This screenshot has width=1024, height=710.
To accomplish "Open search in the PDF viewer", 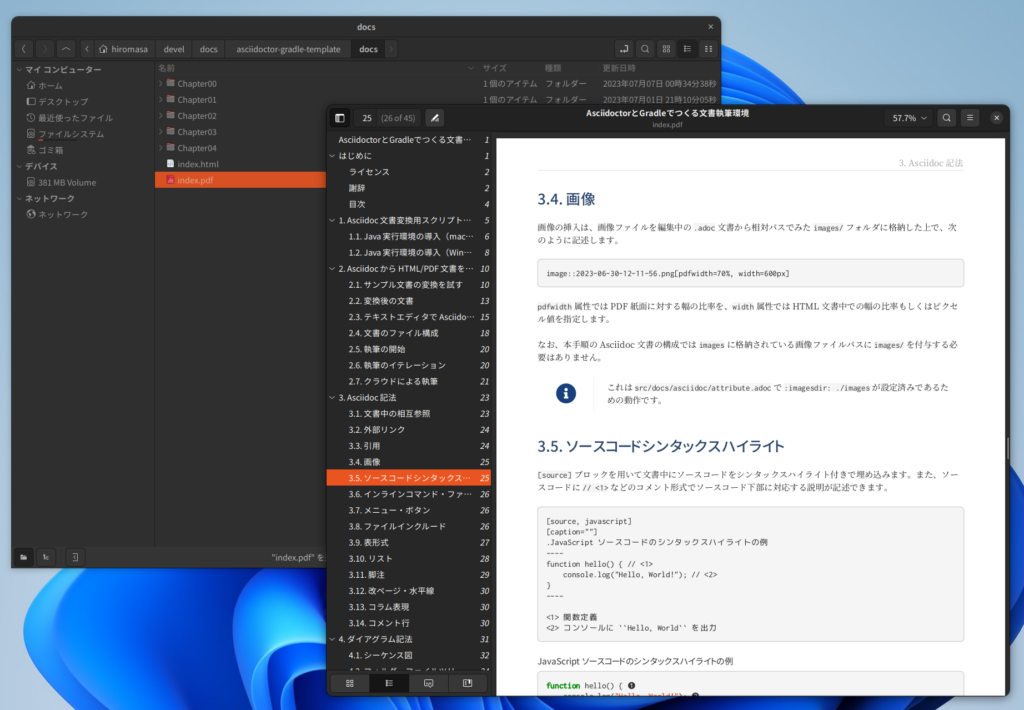I will 946,118.
